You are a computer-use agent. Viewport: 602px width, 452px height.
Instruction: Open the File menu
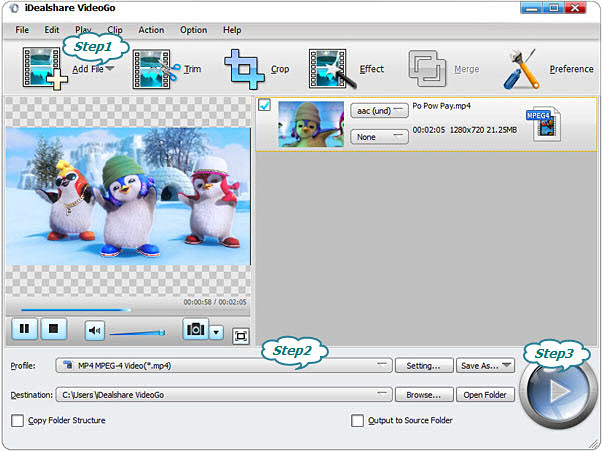pos(22,30)
